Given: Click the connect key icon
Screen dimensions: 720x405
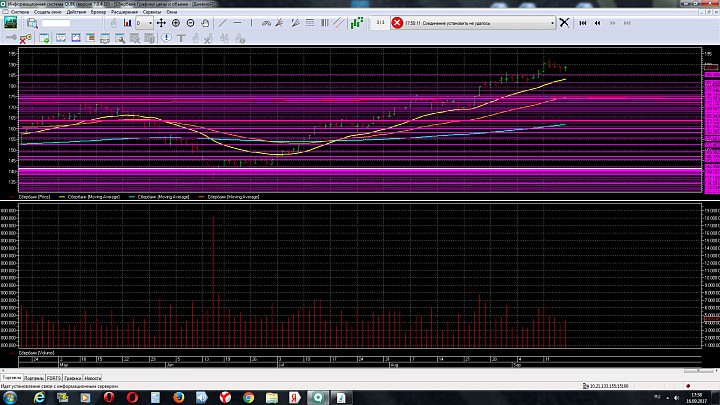Looking at the screenshot, I should 11,38.
